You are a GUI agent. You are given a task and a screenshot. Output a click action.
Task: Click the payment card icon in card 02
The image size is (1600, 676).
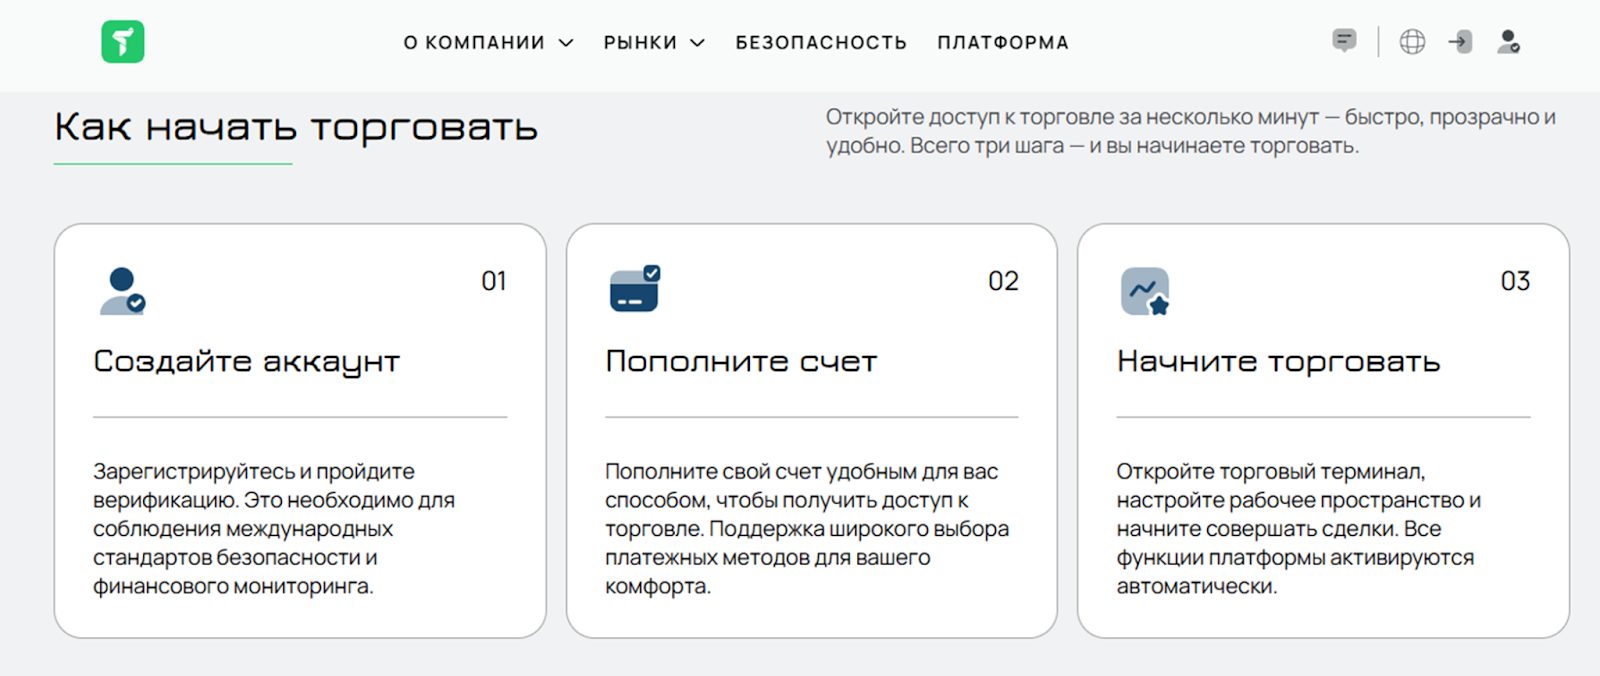click(635, 289)
